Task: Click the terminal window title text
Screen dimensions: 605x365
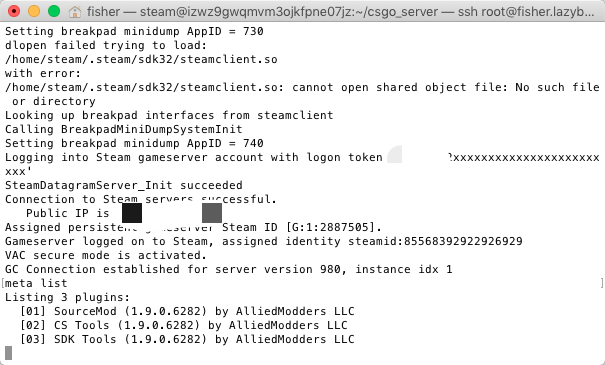Action: coord(340,12)
